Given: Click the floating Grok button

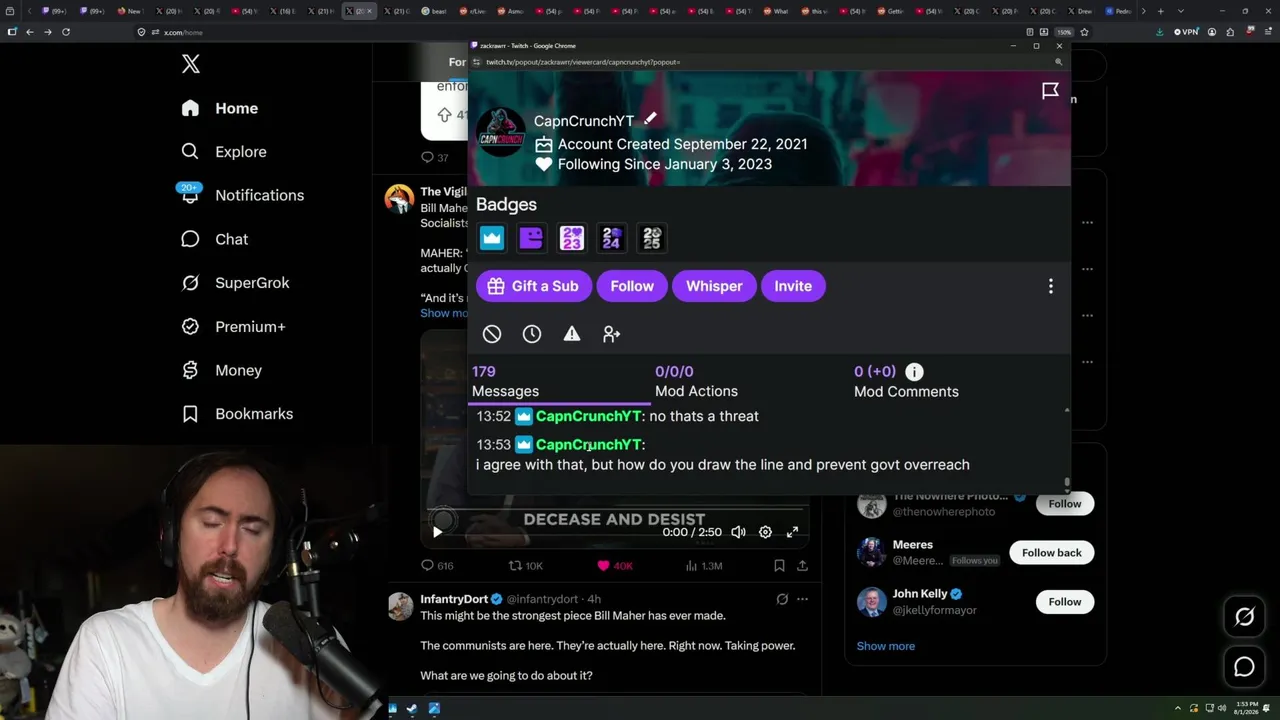Looking at the screenshot, I should point(1244,617).
